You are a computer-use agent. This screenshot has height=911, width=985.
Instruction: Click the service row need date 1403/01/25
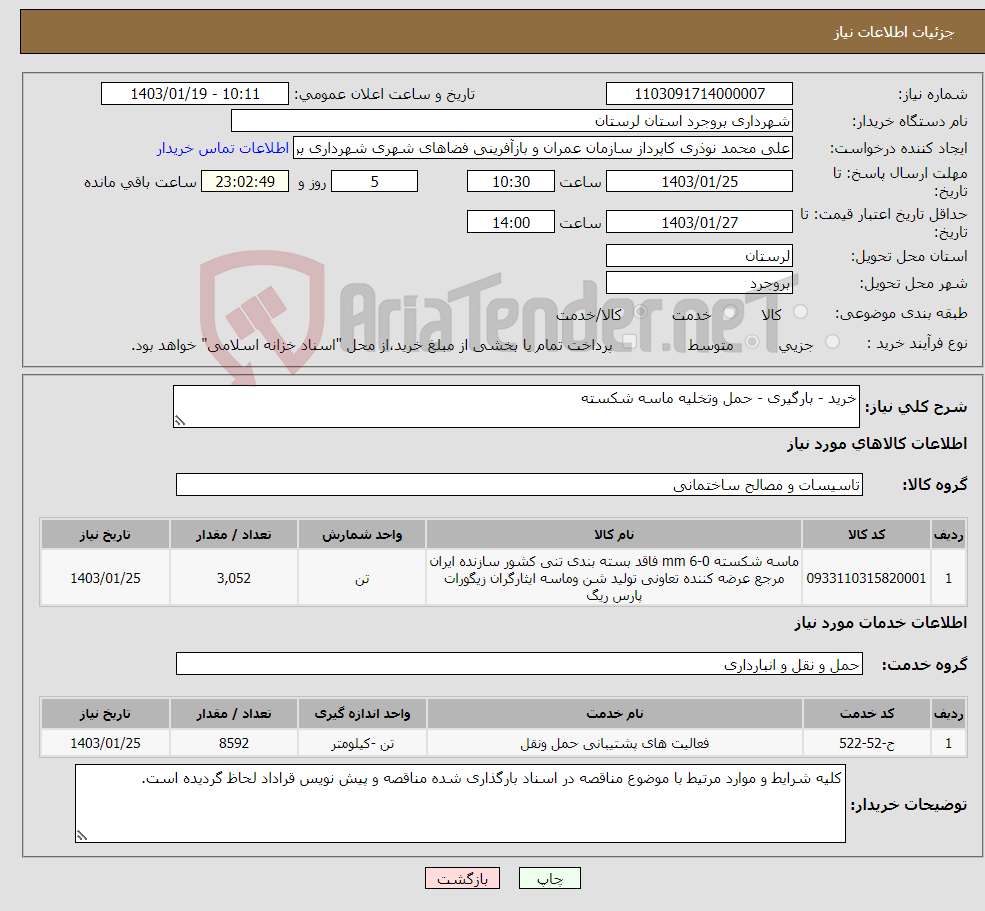[106, 743]
